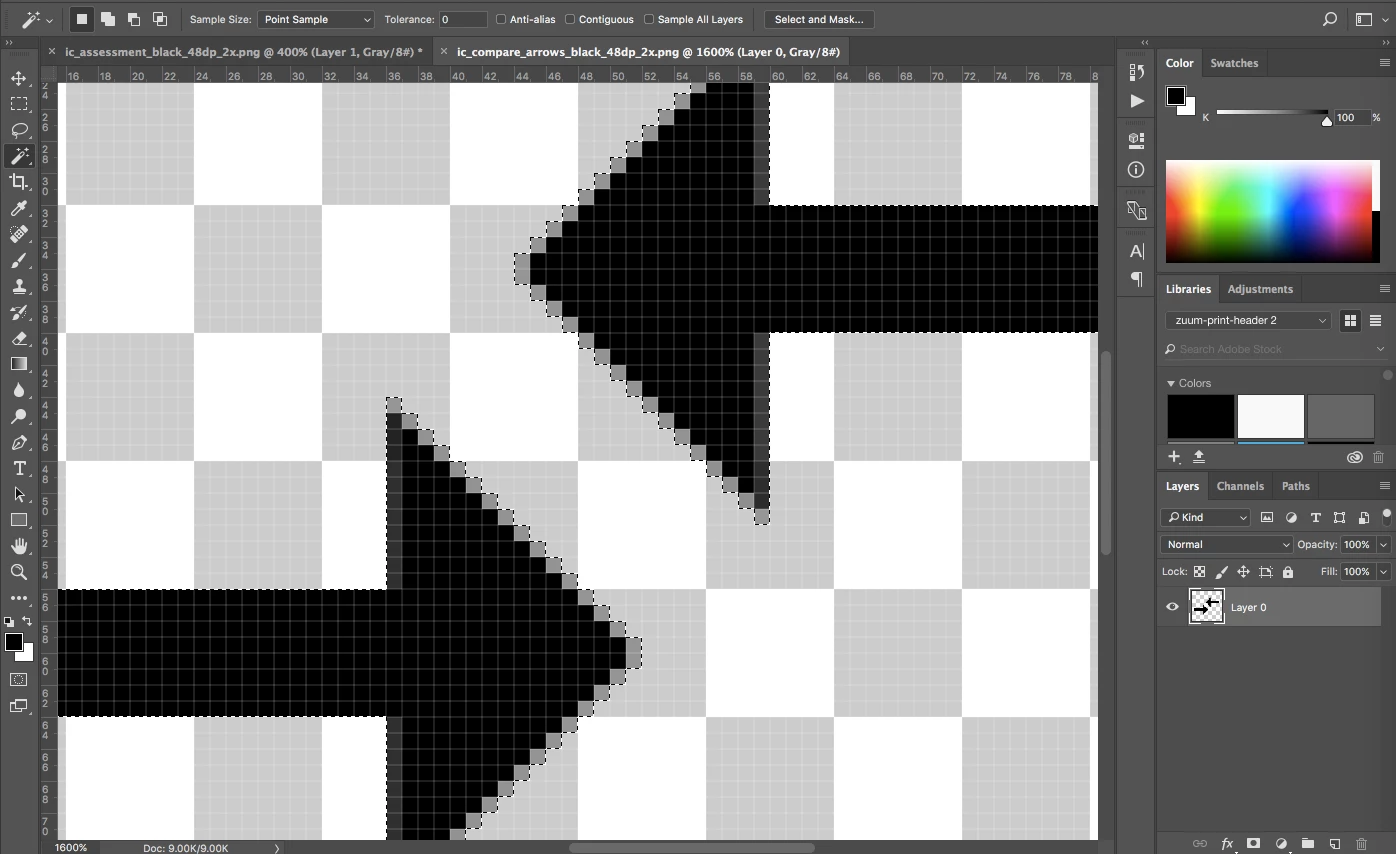Click the Layer 0 thumbnail
Screen dimensions: 1396x854
pos(1206,607)
